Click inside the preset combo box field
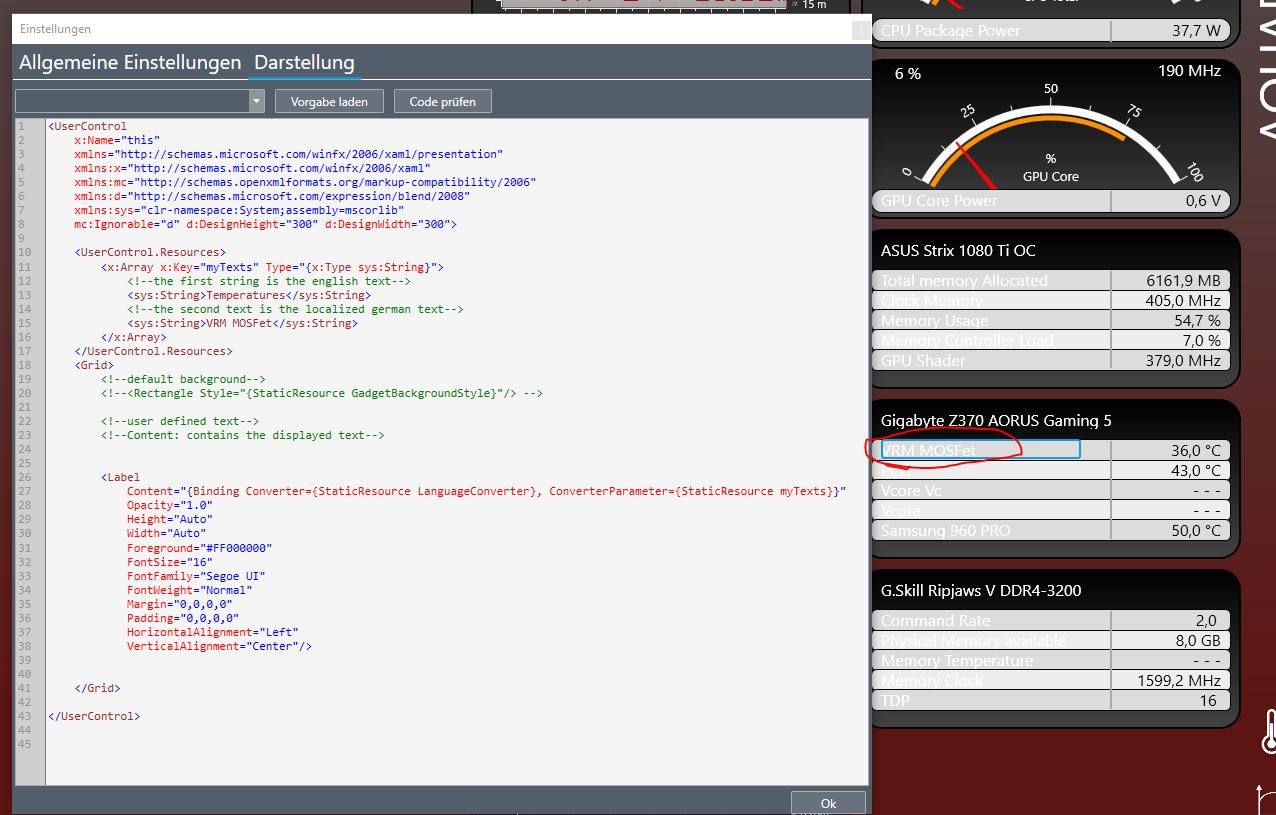This screenshot has width=1276, height=815. pos(131,101)
